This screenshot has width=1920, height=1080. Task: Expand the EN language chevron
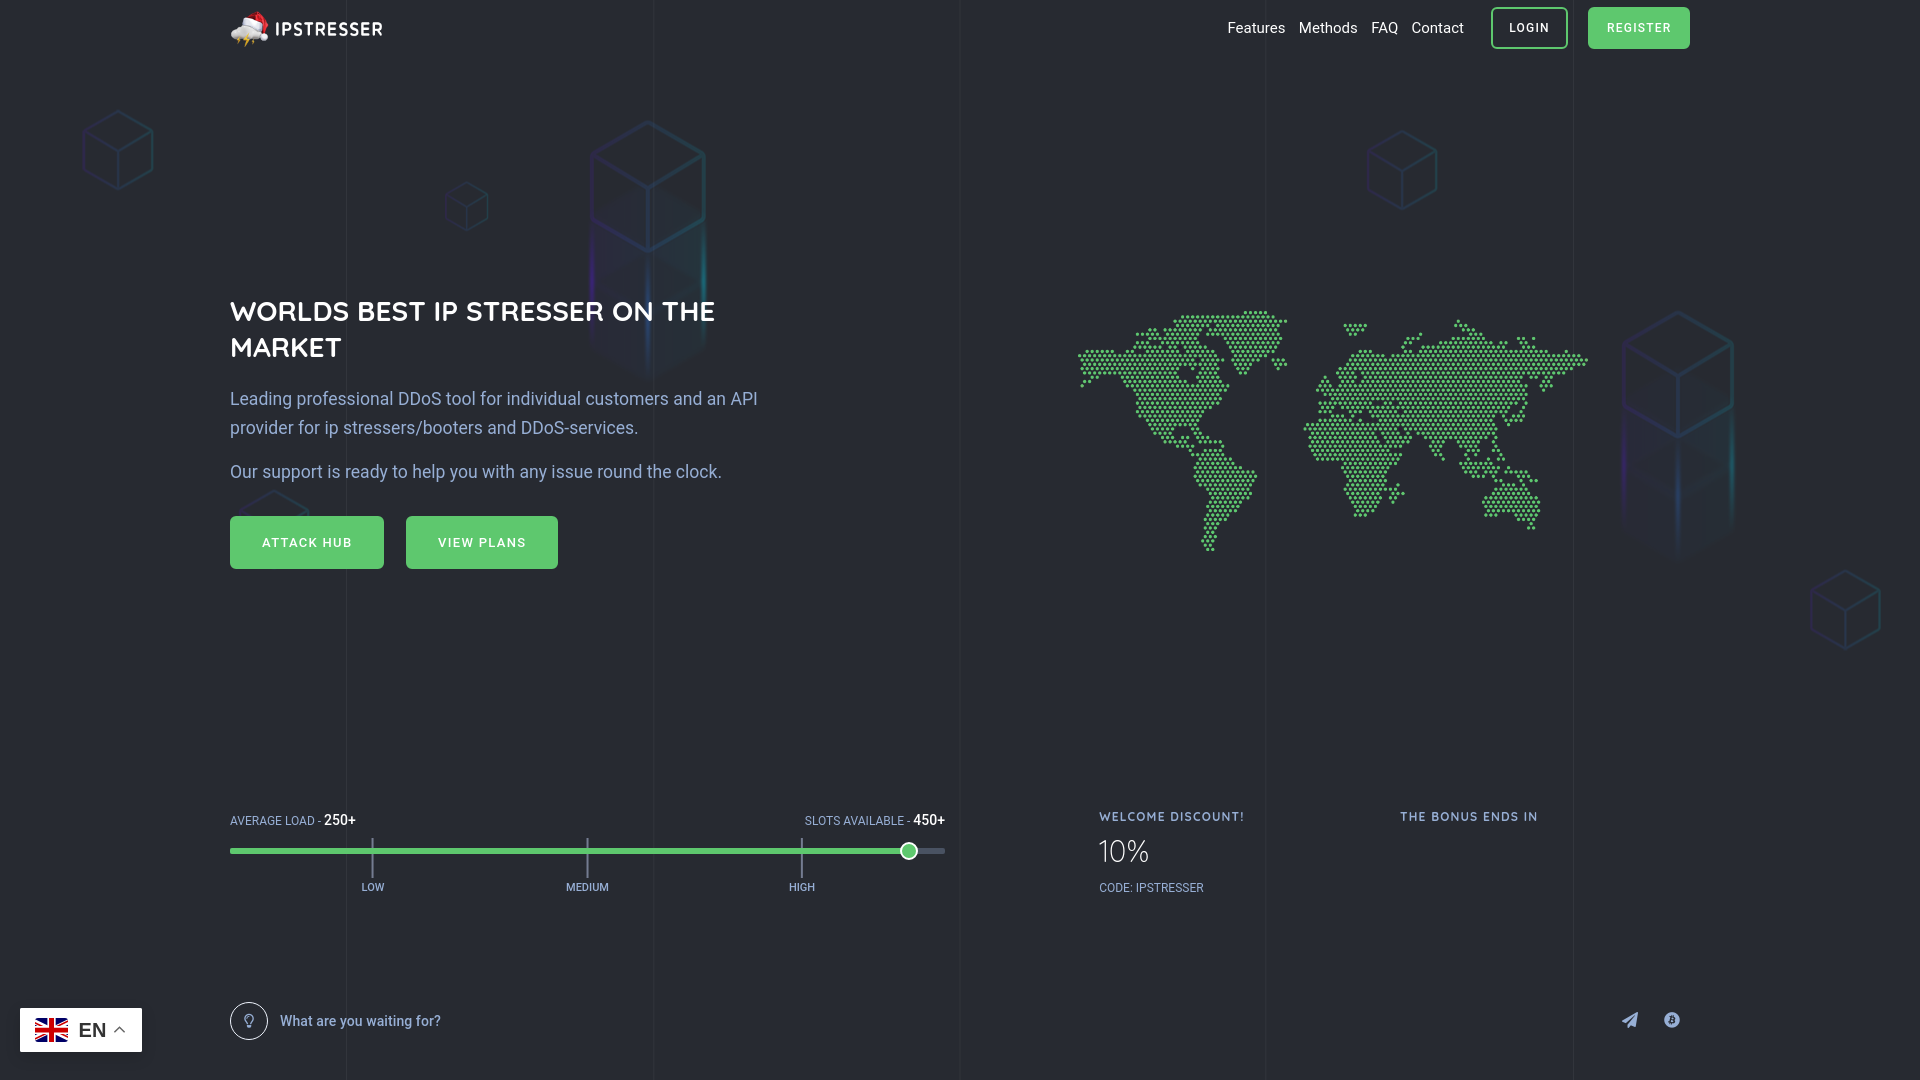119,1030
